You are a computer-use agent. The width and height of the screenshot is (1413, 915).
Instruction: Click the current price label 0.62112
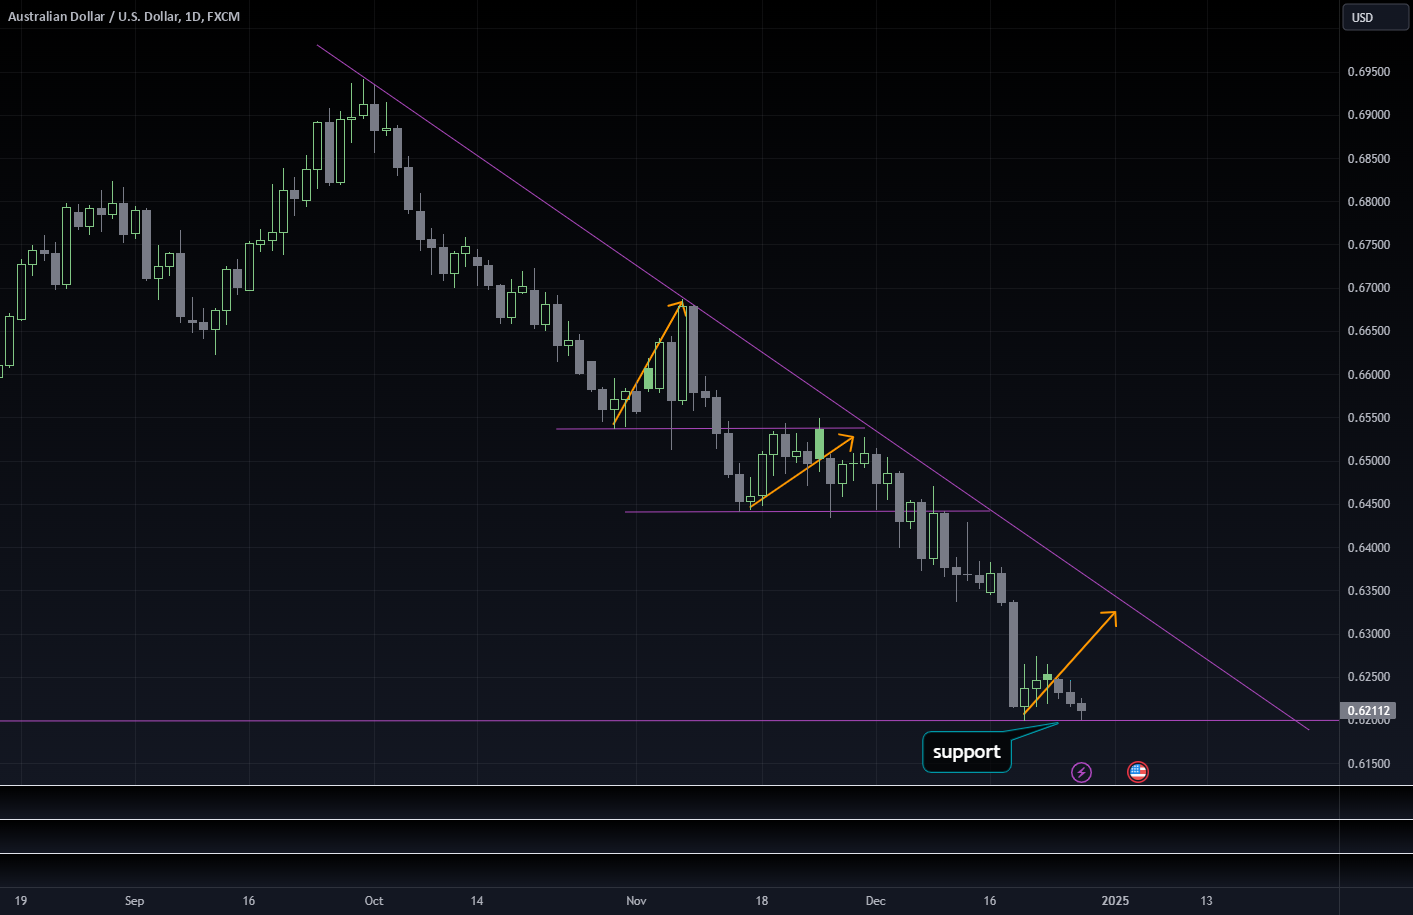1369,711
